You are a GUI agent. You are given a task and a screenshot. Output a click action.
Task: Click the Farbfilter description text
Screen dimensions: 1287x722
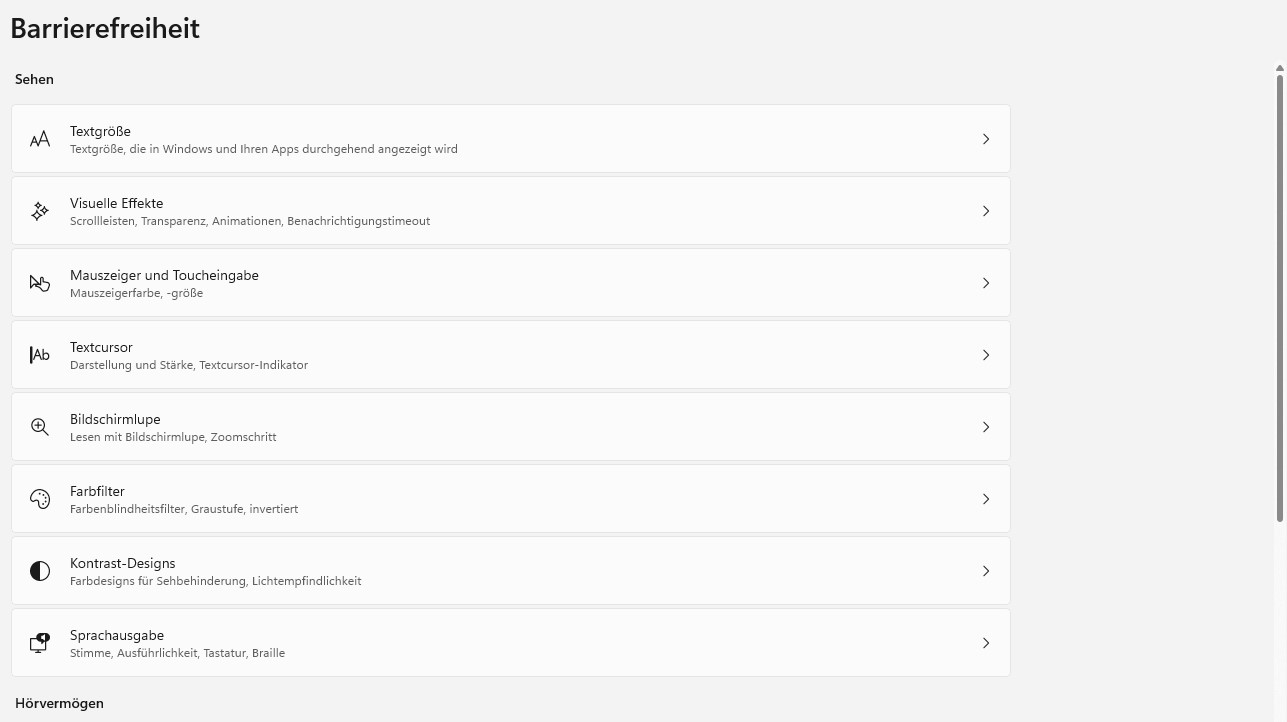(x=184, y=509)
